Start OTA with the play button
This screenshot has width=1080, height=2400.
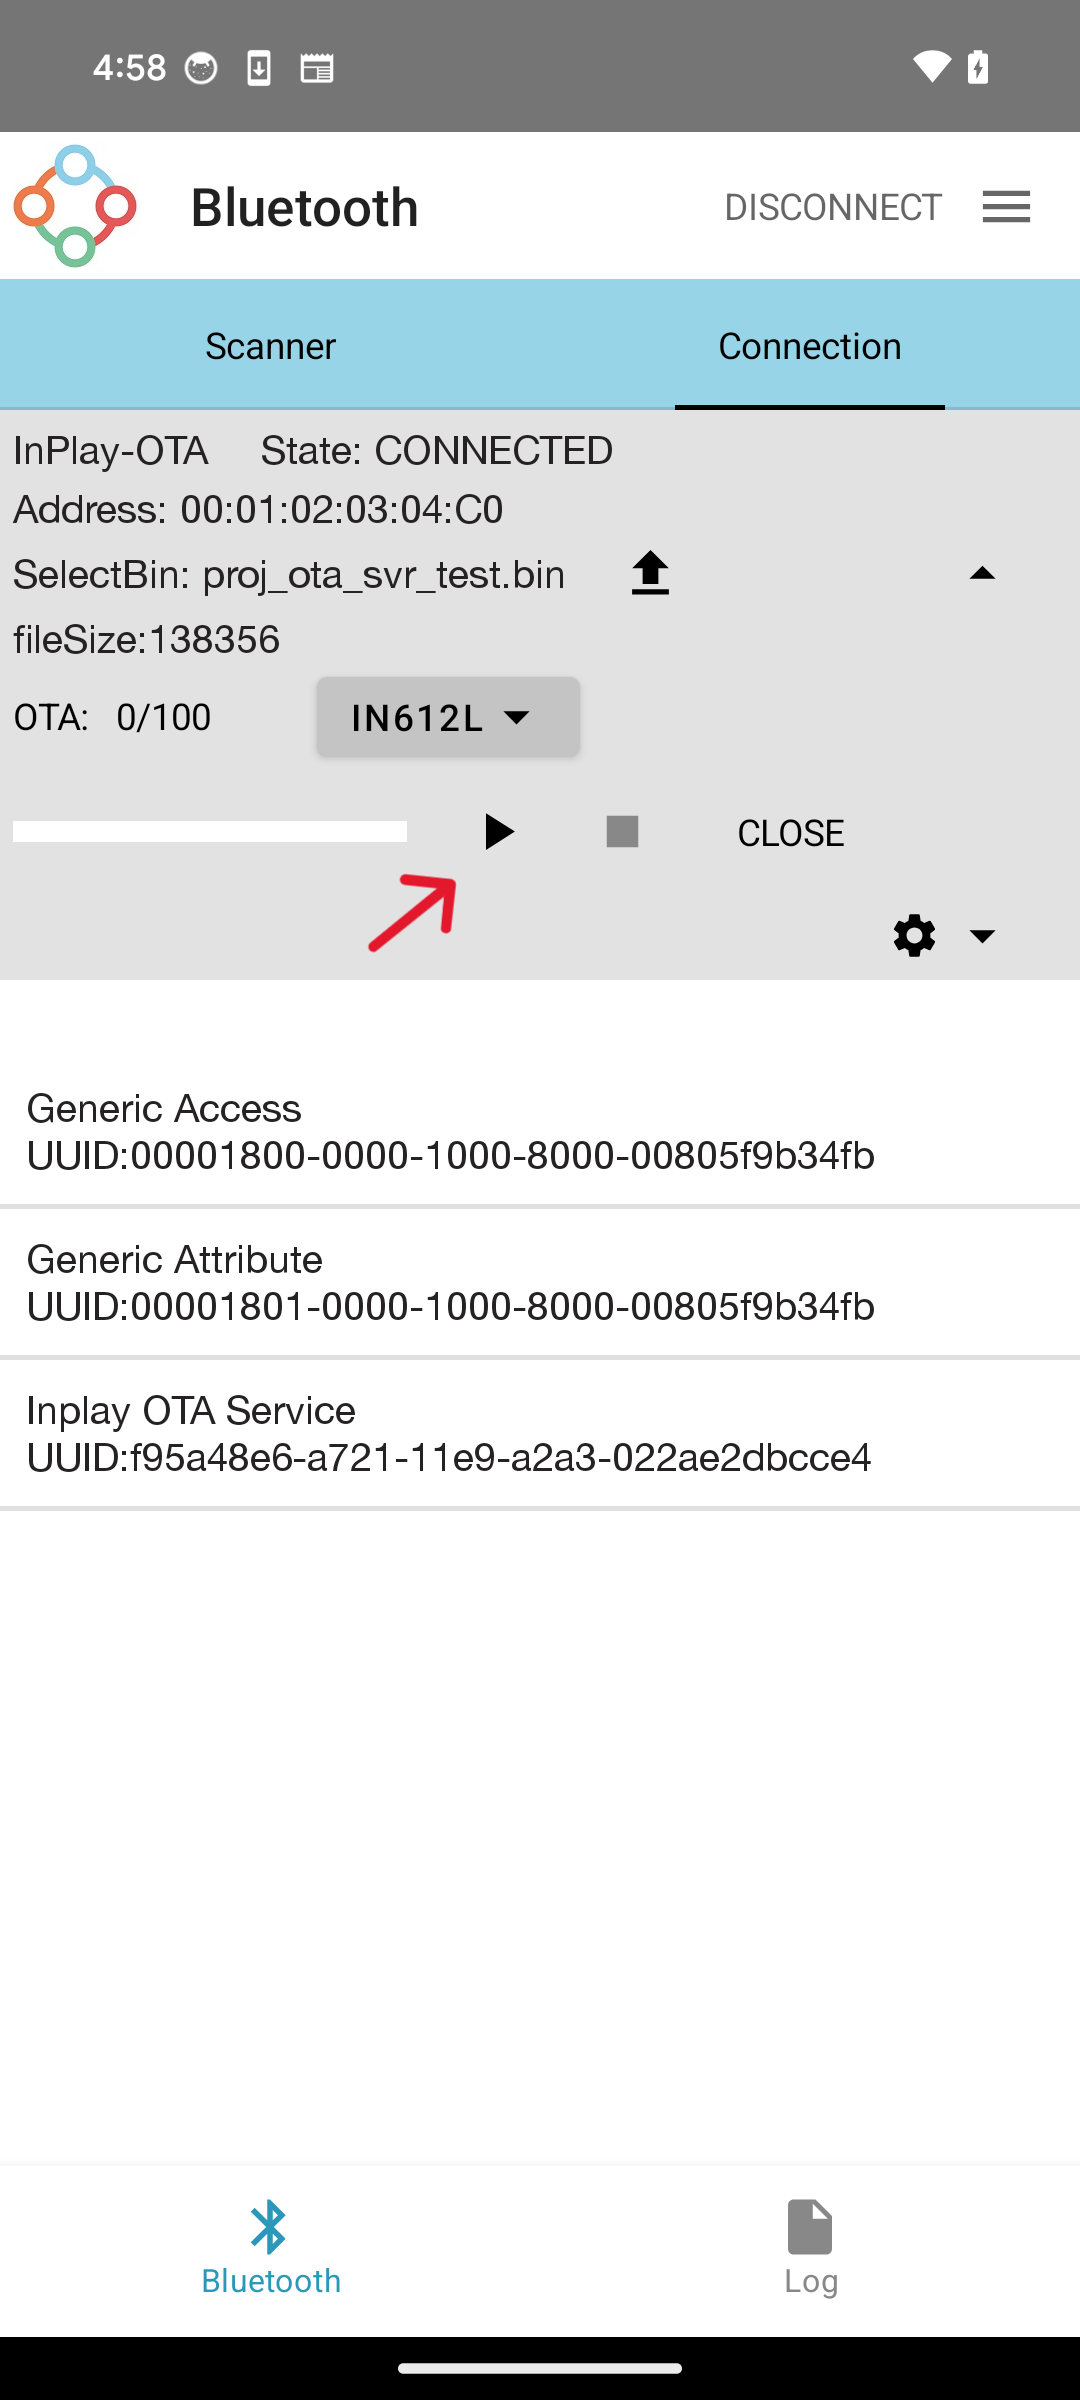coord(499,832)
